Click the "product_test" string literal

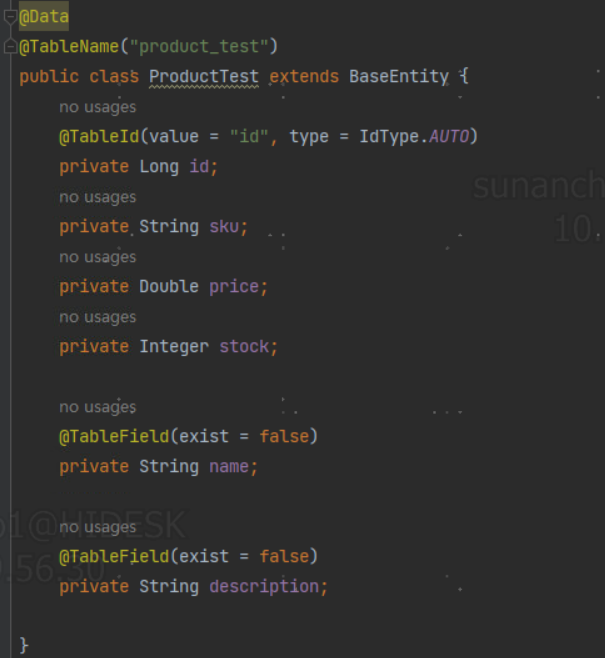click(x=199, y=46)
